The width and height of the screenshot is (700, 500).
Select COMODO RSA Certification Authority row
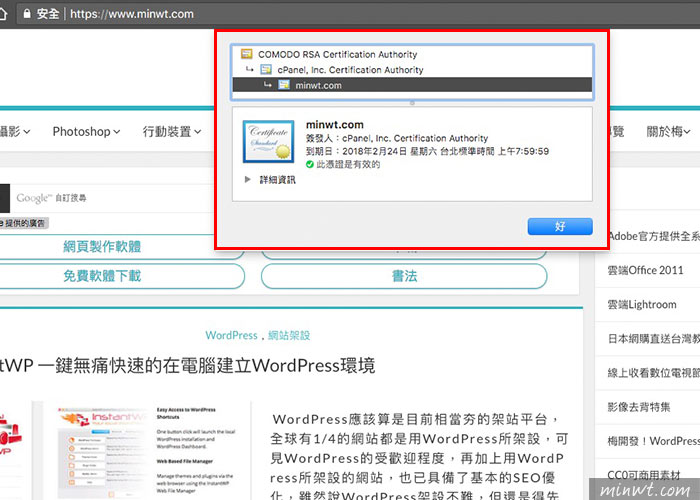point(412,54)
